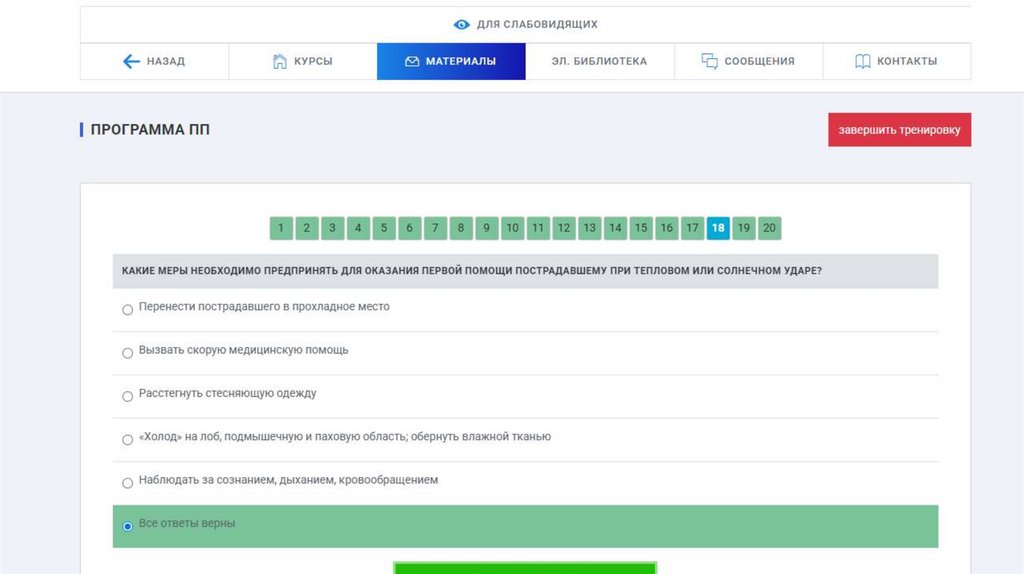Click the label text Расстегнуть стесняющую одежду
Screen dimensions: 1024x574
click(x=227, y=393)
